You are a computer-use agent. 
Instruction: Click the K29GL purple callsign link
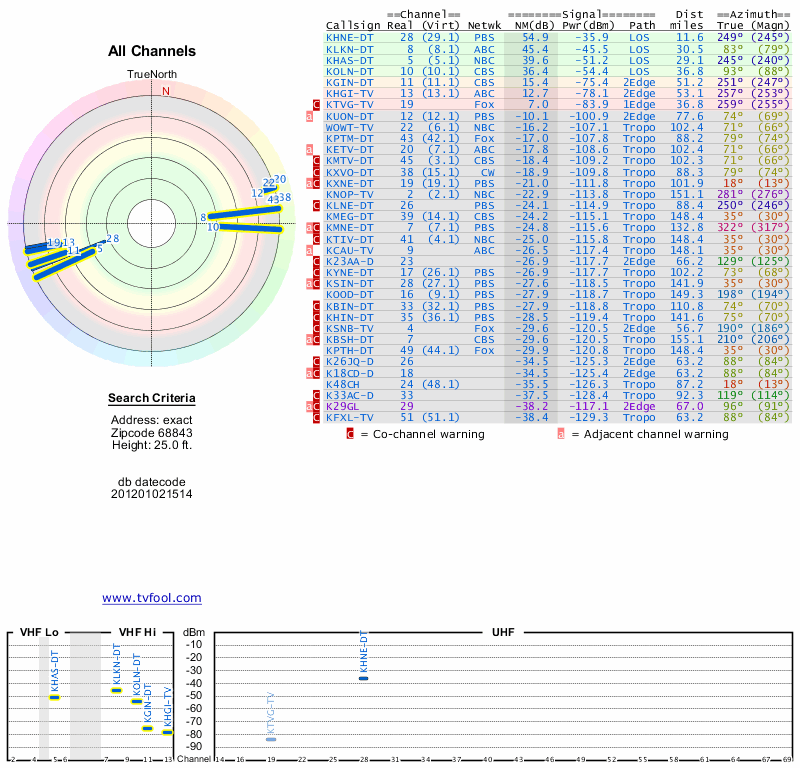tap(343, 406)
